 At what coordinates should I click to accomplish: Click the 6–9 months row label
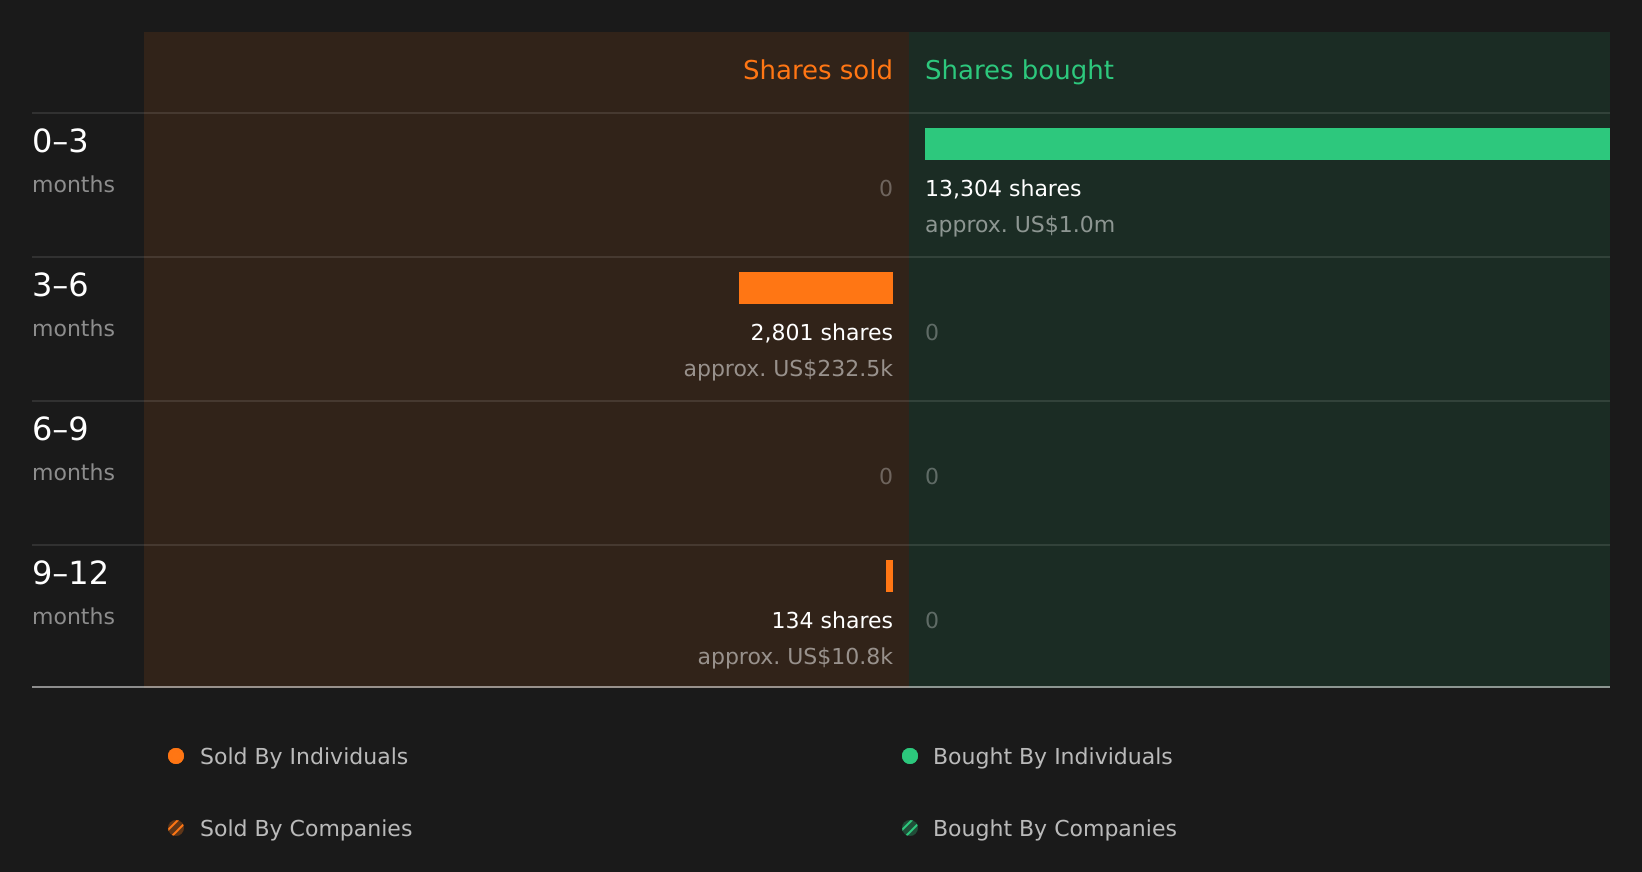(x=73, y=449)
